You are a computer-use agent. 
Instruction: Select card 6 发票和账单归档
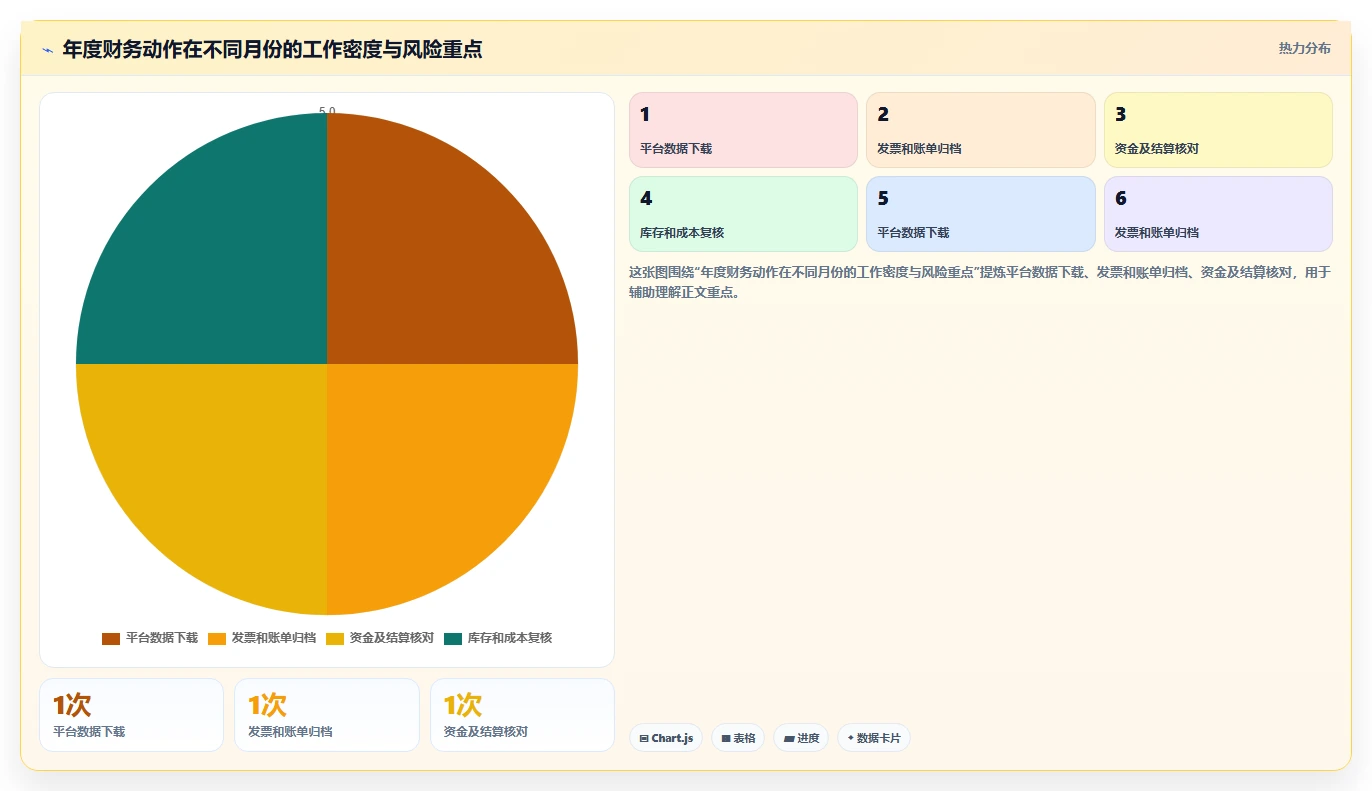click(x=1218, y=214)
